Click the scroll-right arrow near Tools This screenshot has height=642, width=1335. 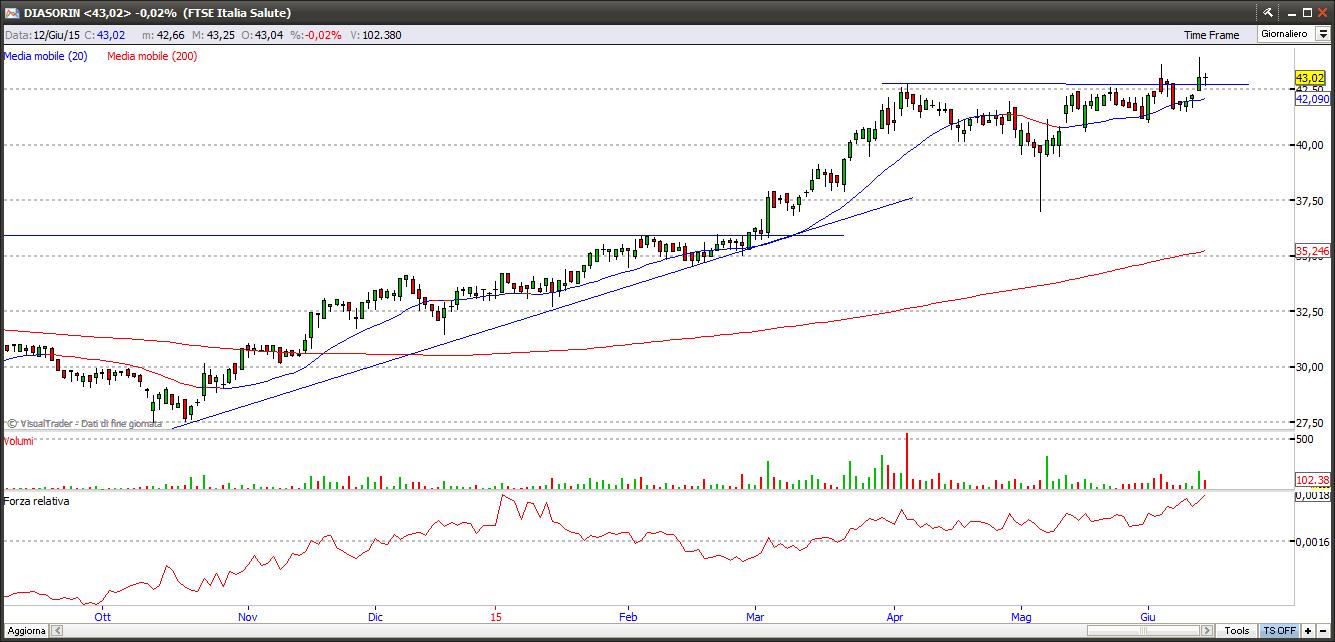click(x=1208, y=631)
